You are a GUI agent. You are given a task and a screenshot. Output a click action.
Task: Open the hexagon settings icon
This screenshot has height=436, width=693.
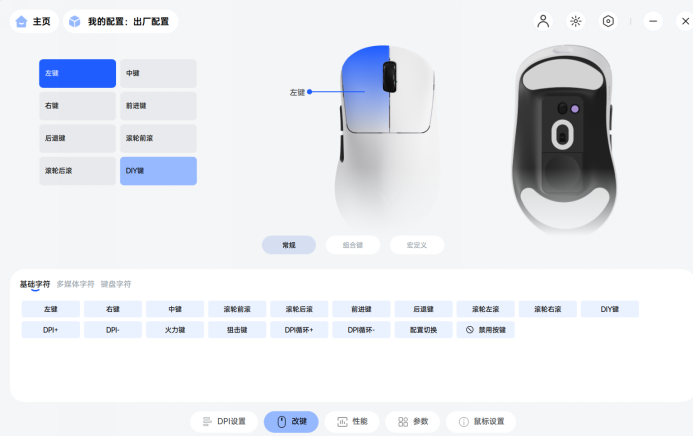(x=608, y=21)
